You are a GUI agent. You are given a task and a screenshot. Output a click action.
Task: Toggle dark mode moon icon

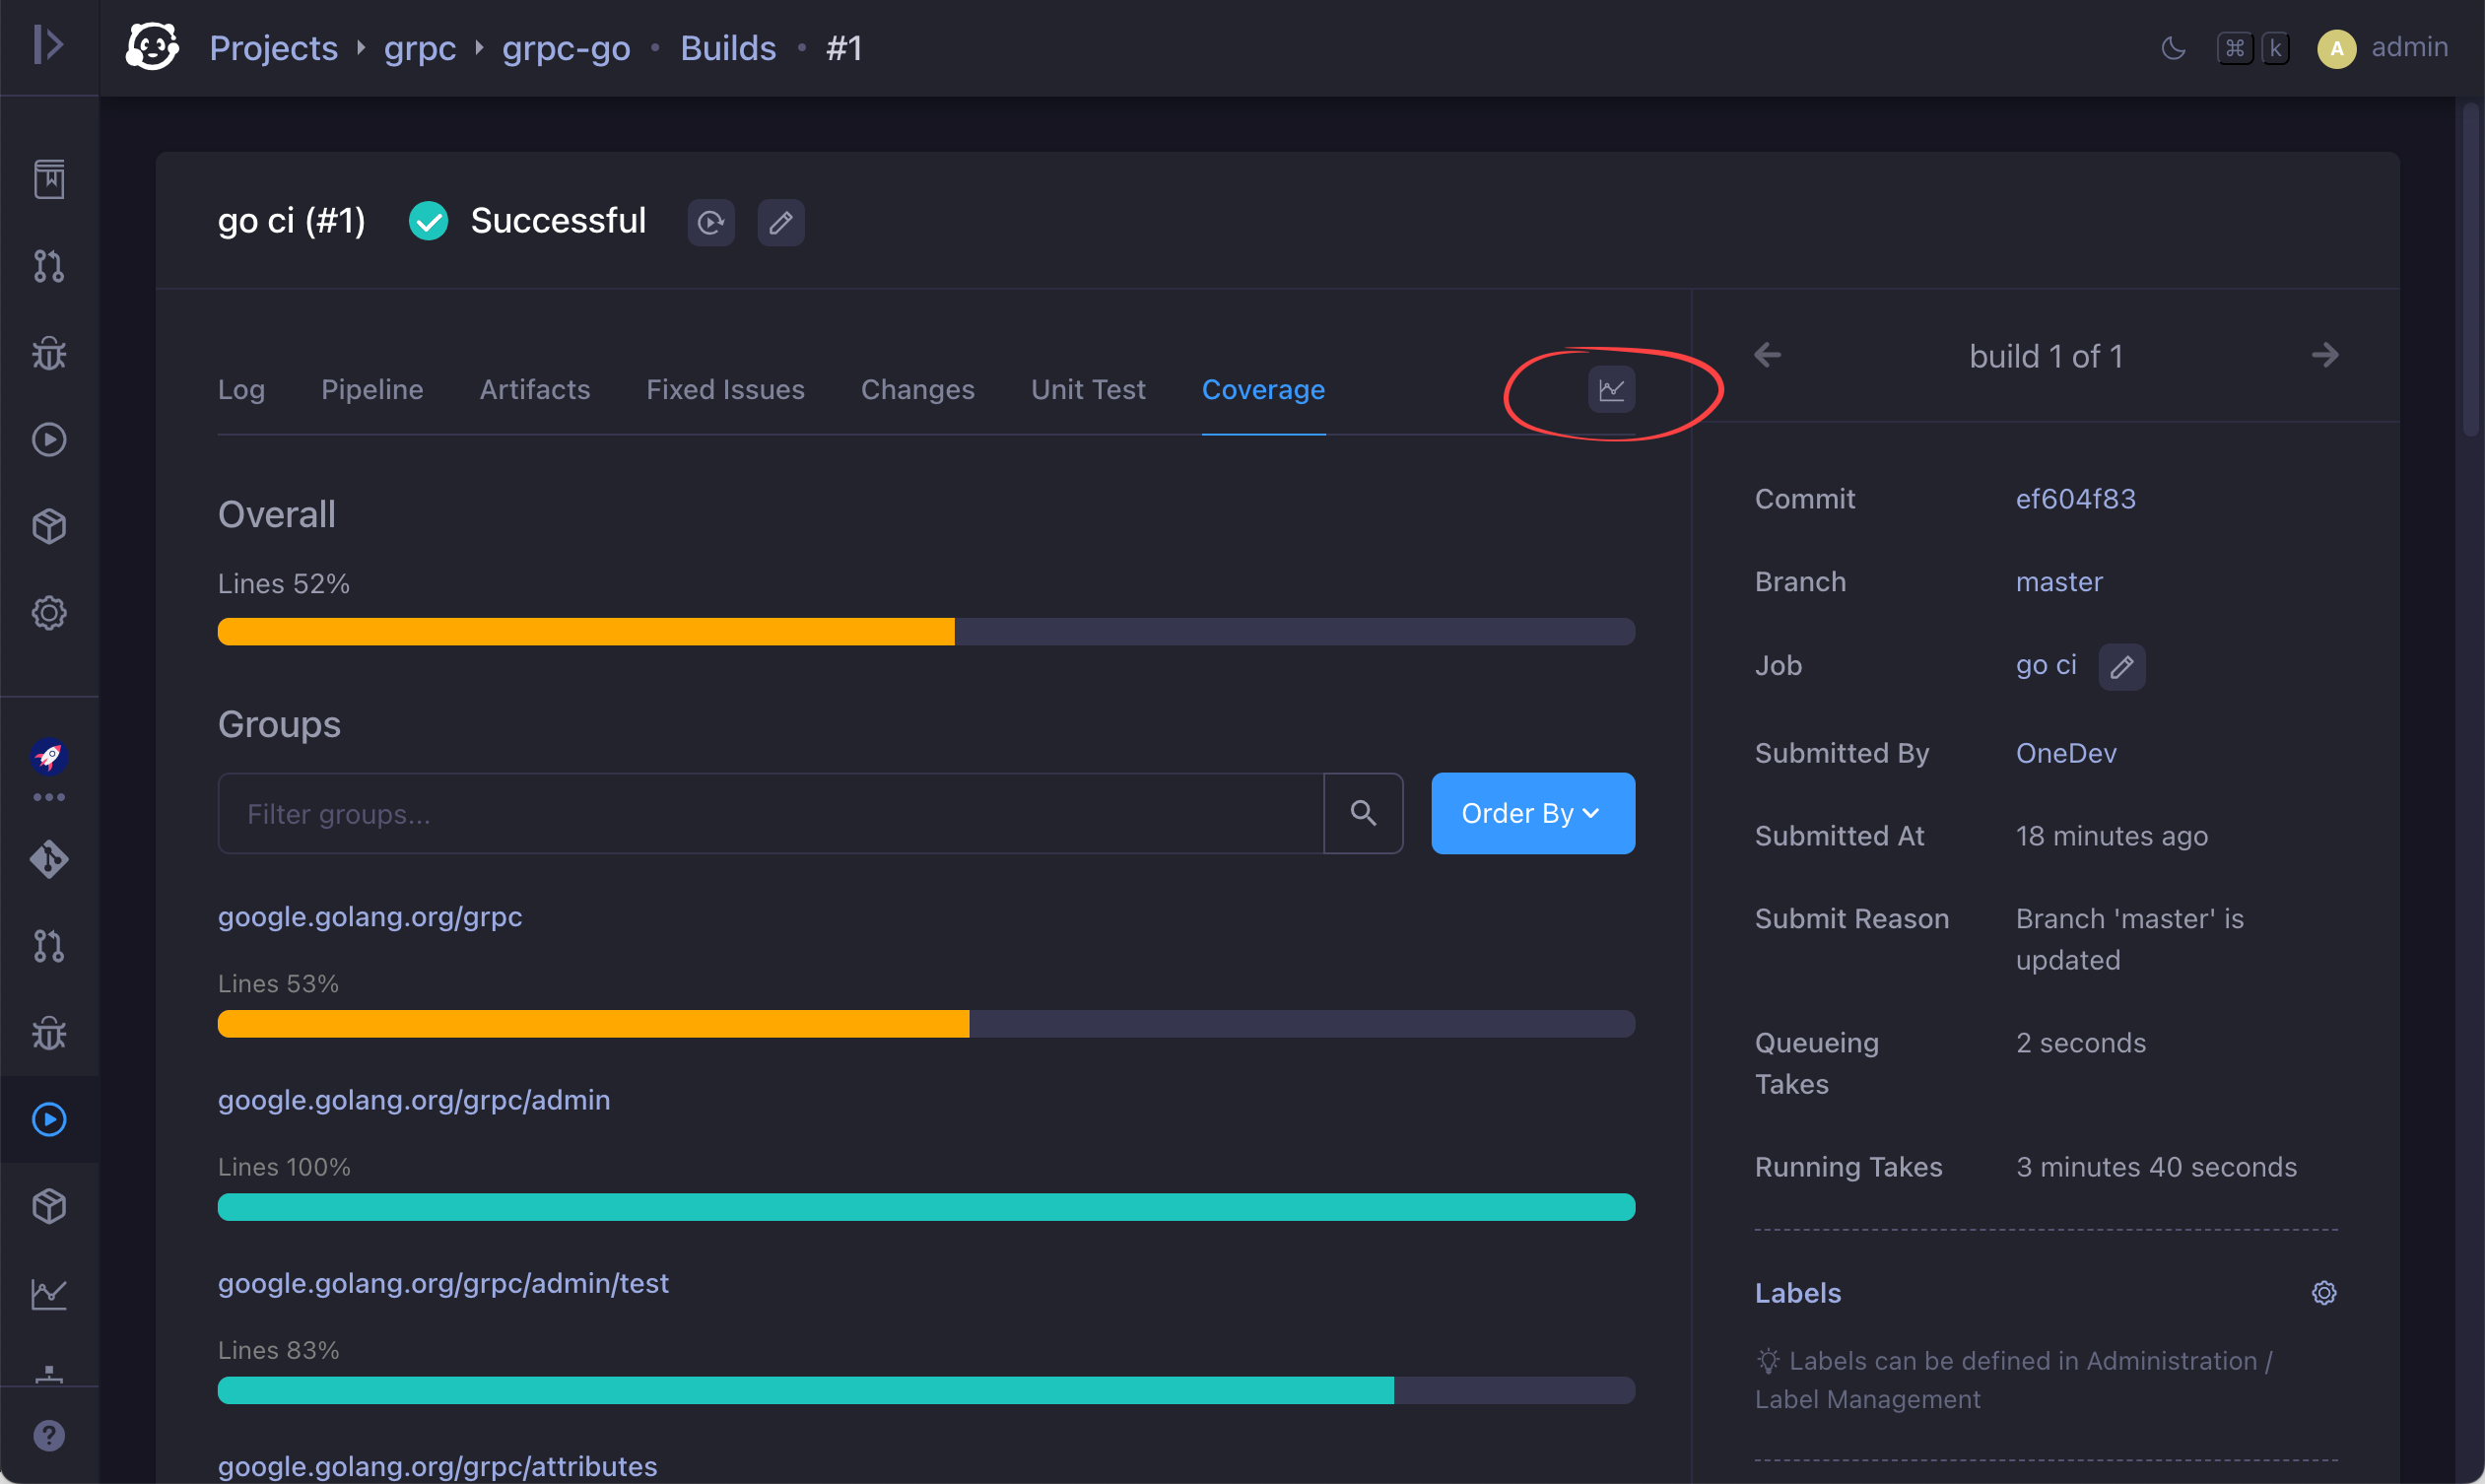(x=2172, y=47)
